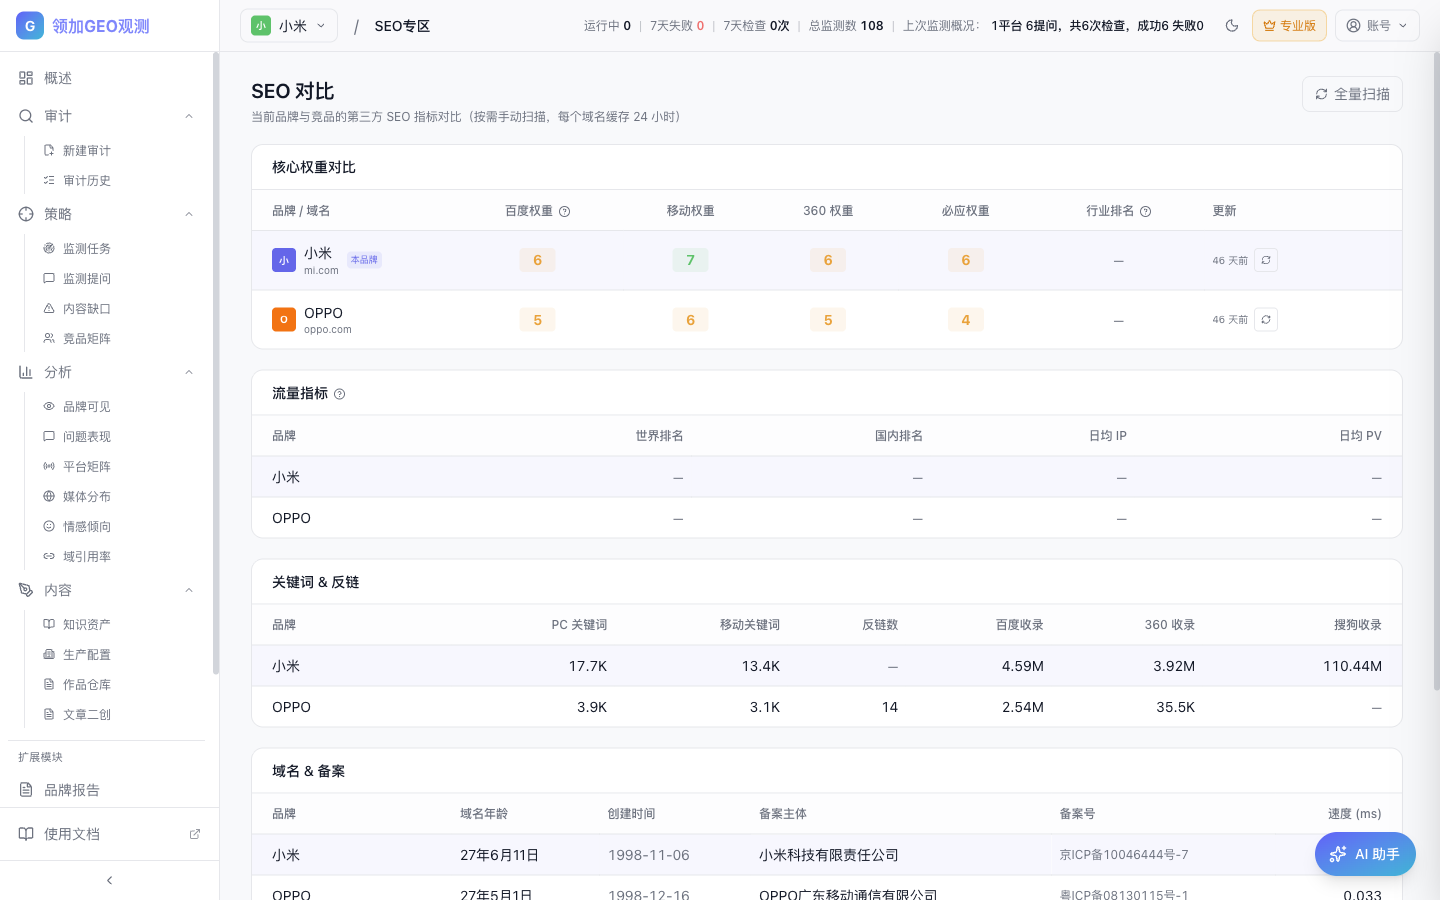This screenshot has width=1440, height=900.
Task: Open 情感倾向 analysis
Action: pyautogui.click(x=86, y=526)
